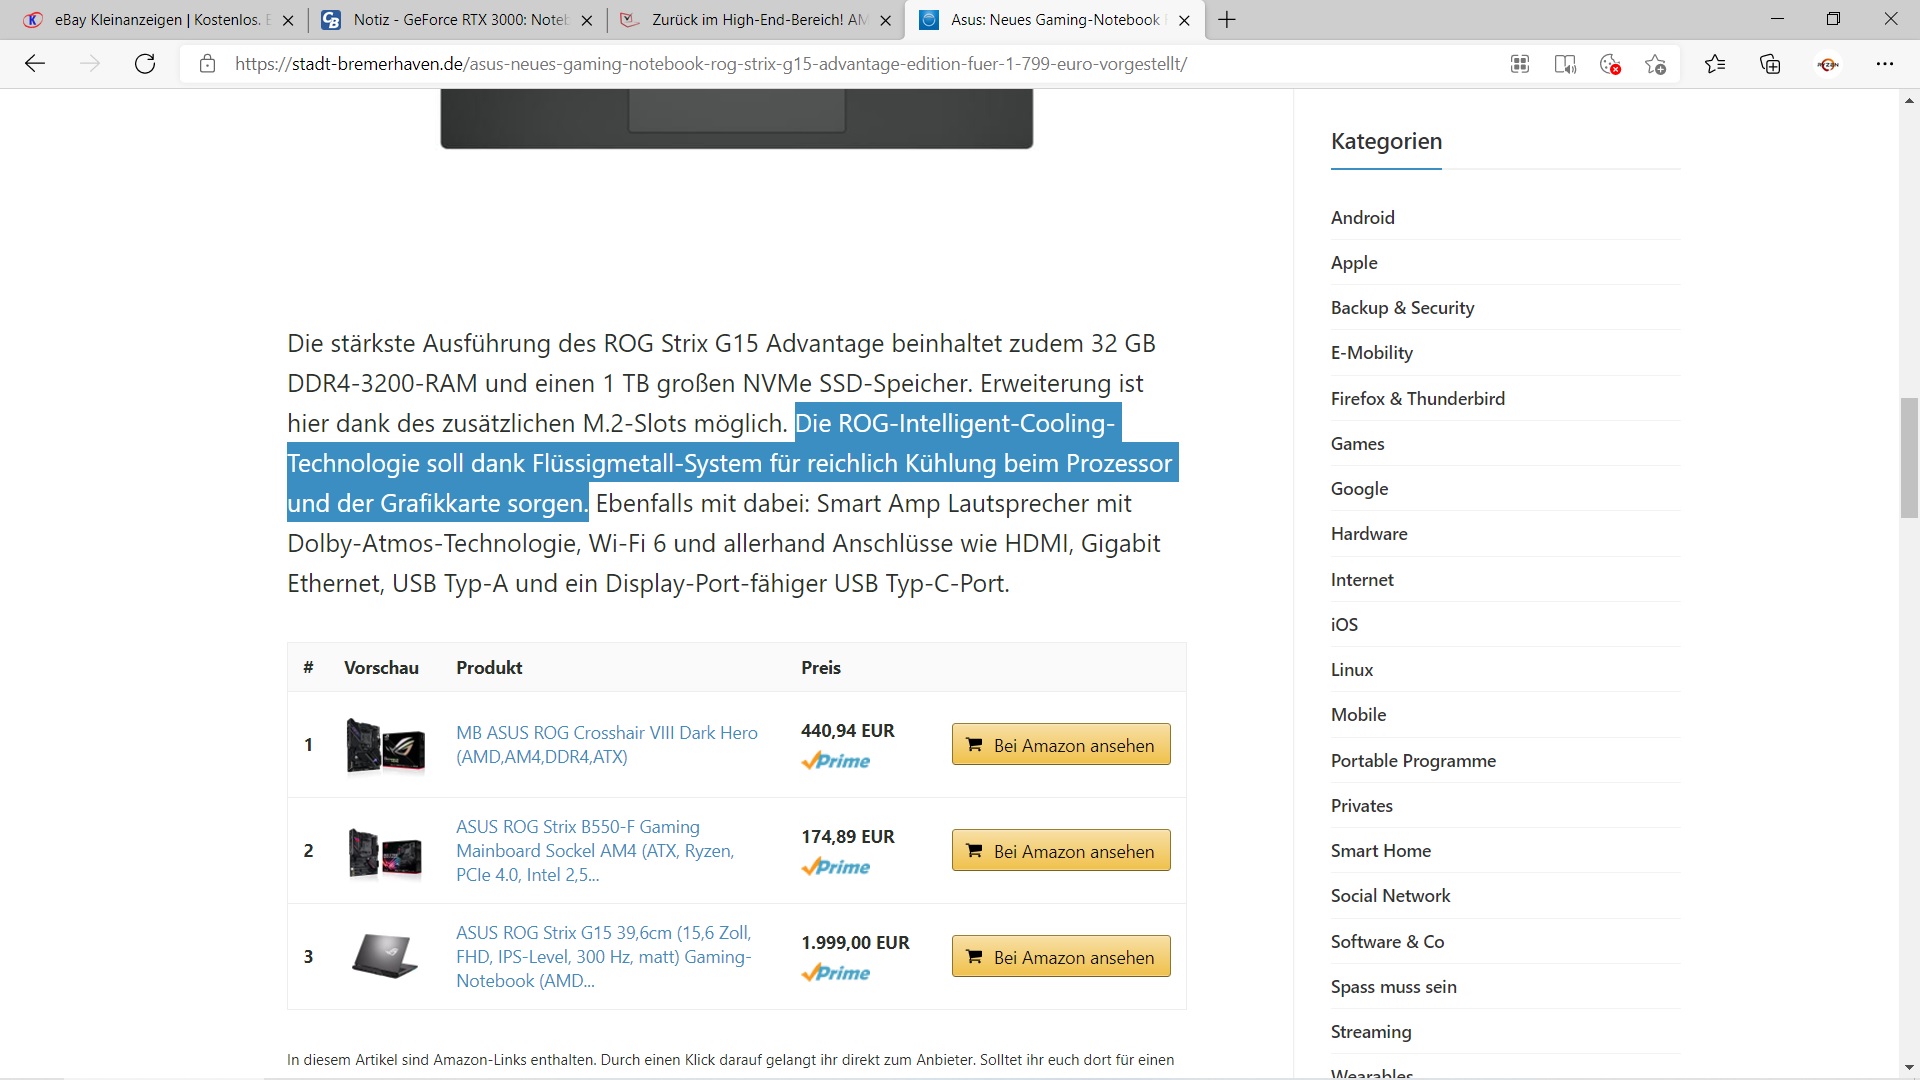The width and height of the screenshot is (1920, 1080).
Task: Enter immersive reader read-aloud mode
Action: point(1565,64)
